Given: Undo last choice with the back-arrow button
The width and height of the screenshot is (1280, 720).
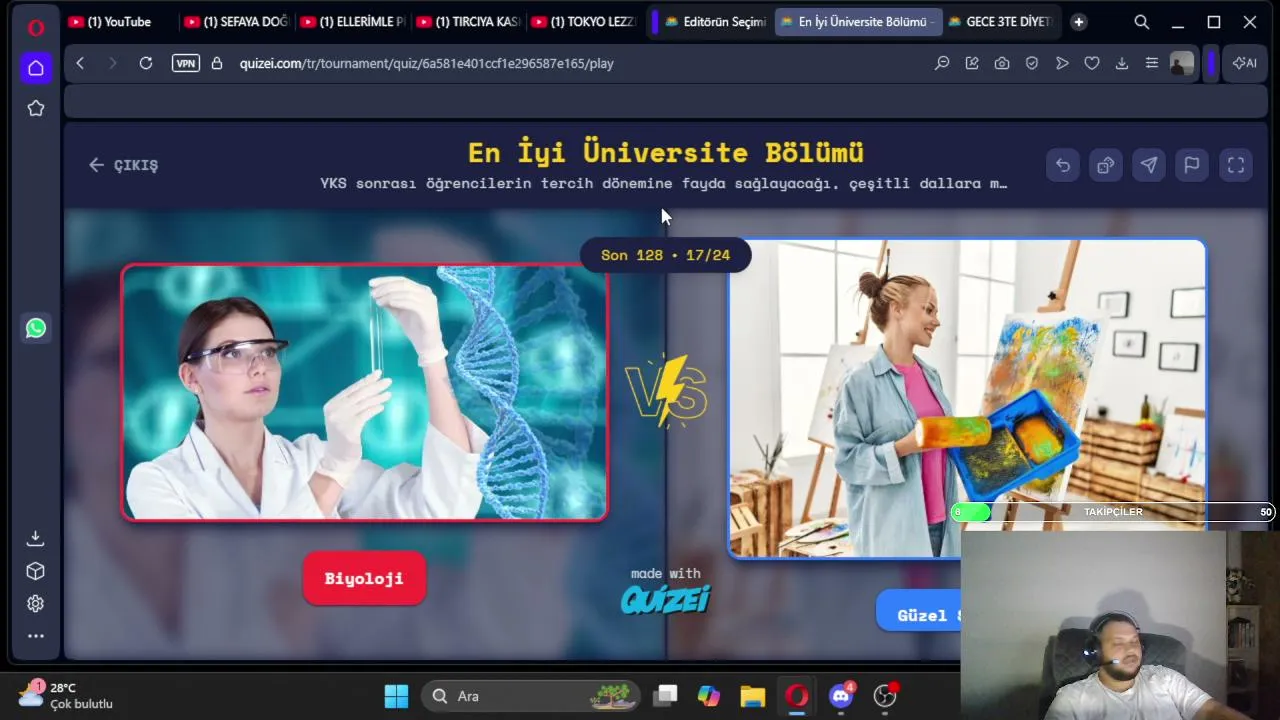Looking at the screenshot, I should coord(1063,165).
